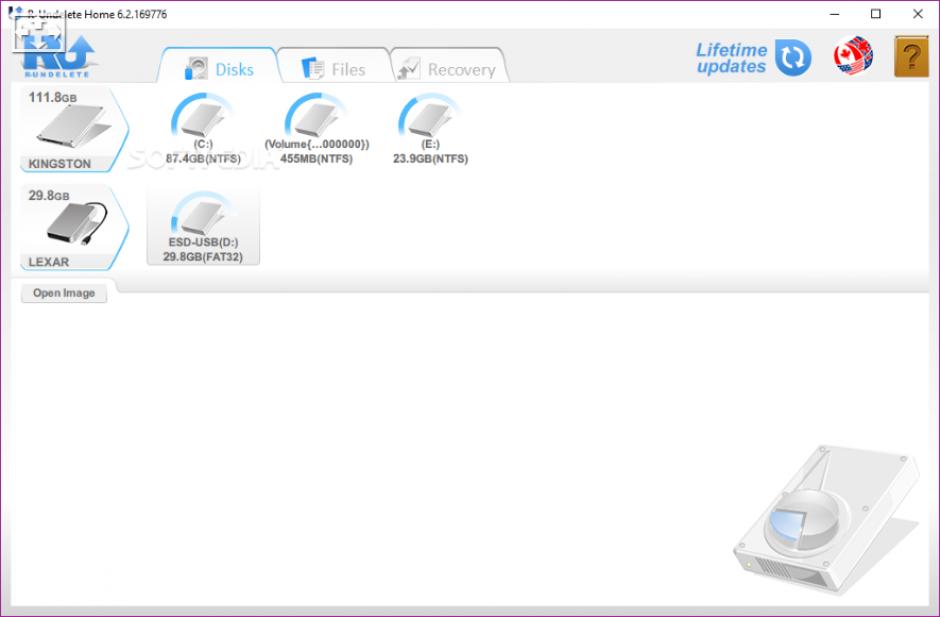This screenshot has height=617, width=940.
Task: Maximize the R-Undelete Home window
Action: pyautogui.click(x=876, y=14)
